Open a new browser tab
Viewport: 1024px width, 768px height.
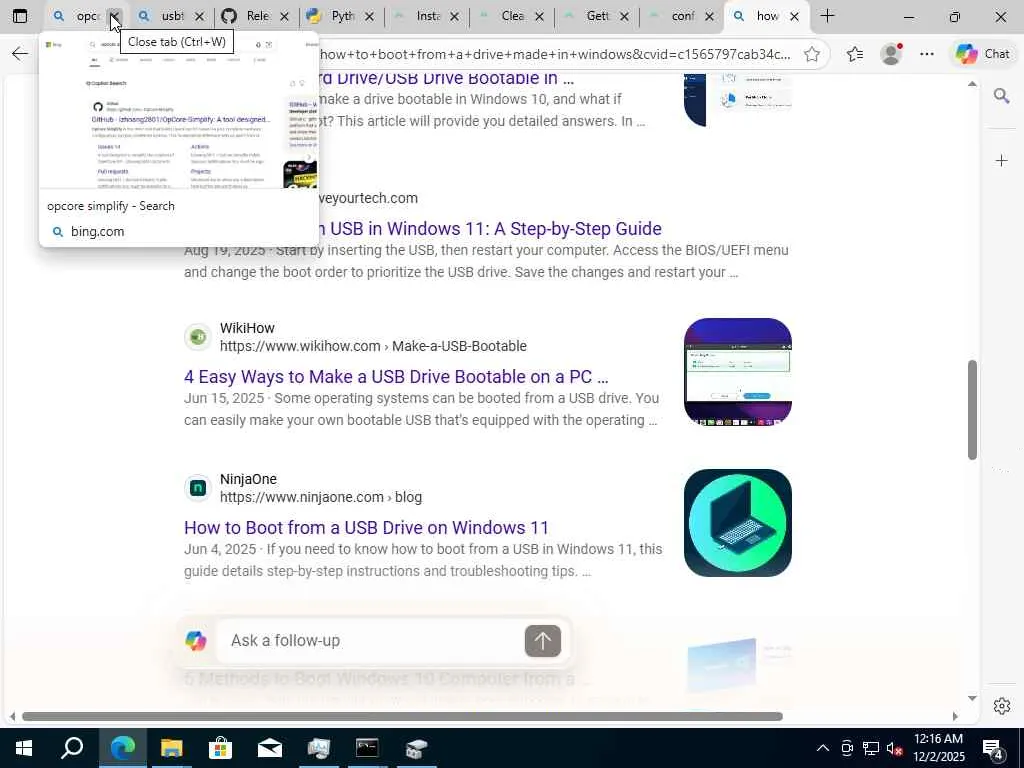pyautogui.click(x=827, y=16)
